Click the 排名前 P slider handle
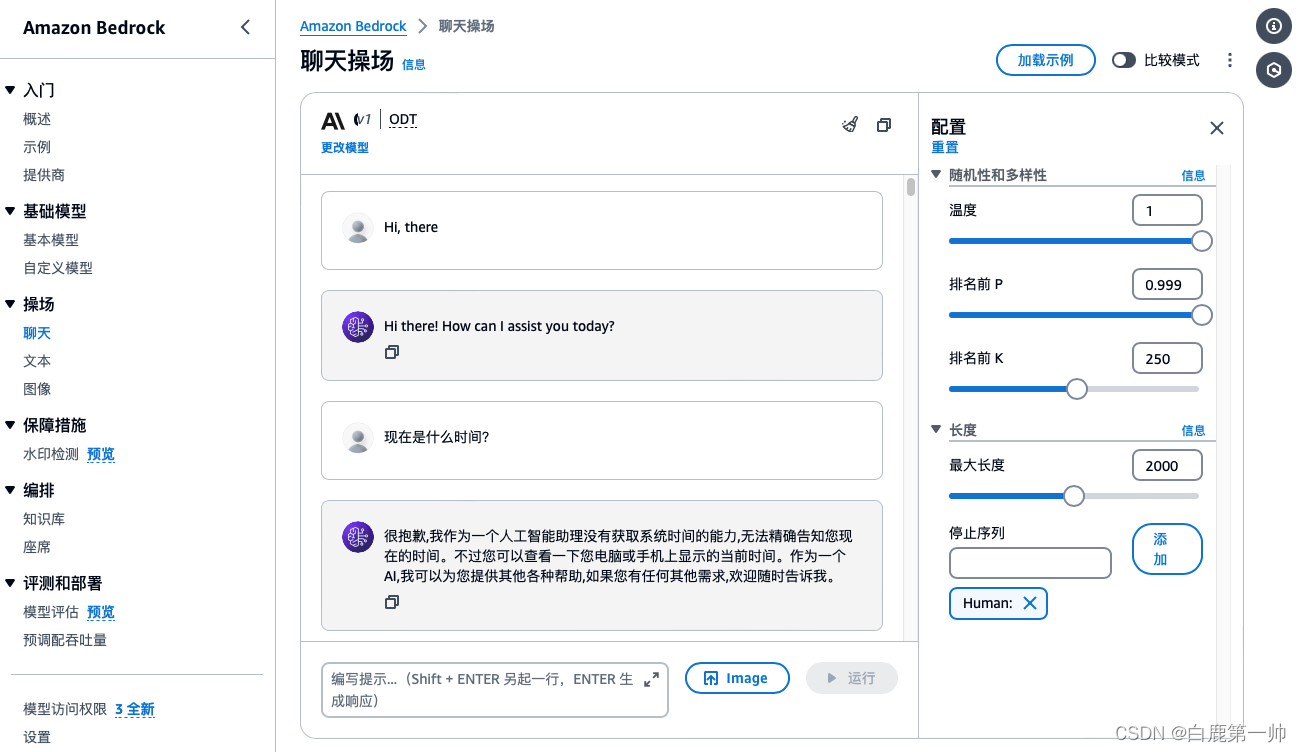 click(x=1202, y=315)
